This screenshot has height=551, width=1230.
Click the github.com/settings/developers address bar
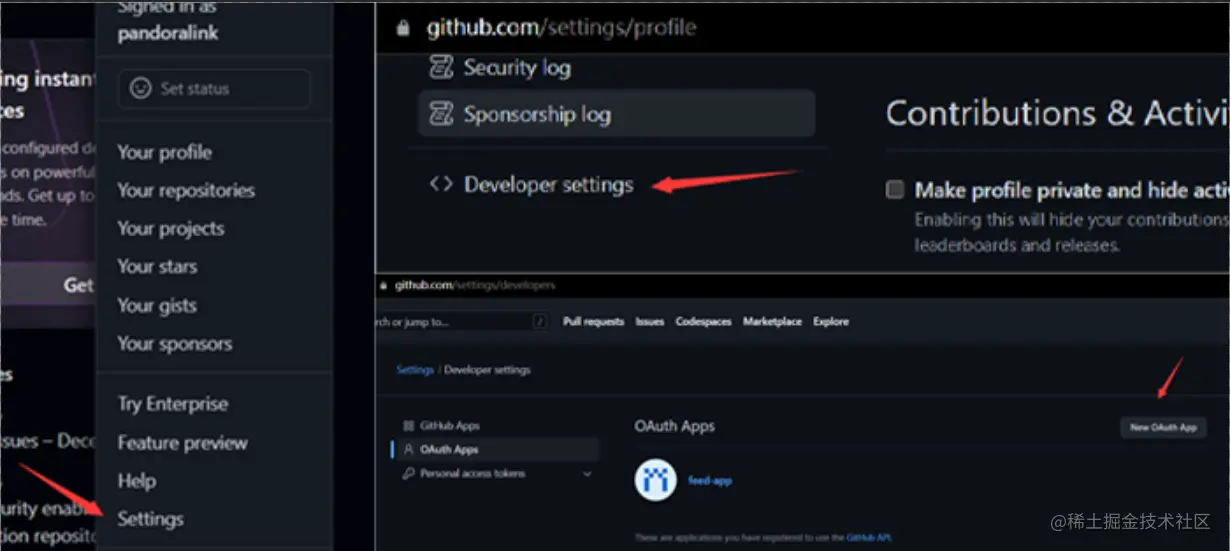tap(474, 285)
